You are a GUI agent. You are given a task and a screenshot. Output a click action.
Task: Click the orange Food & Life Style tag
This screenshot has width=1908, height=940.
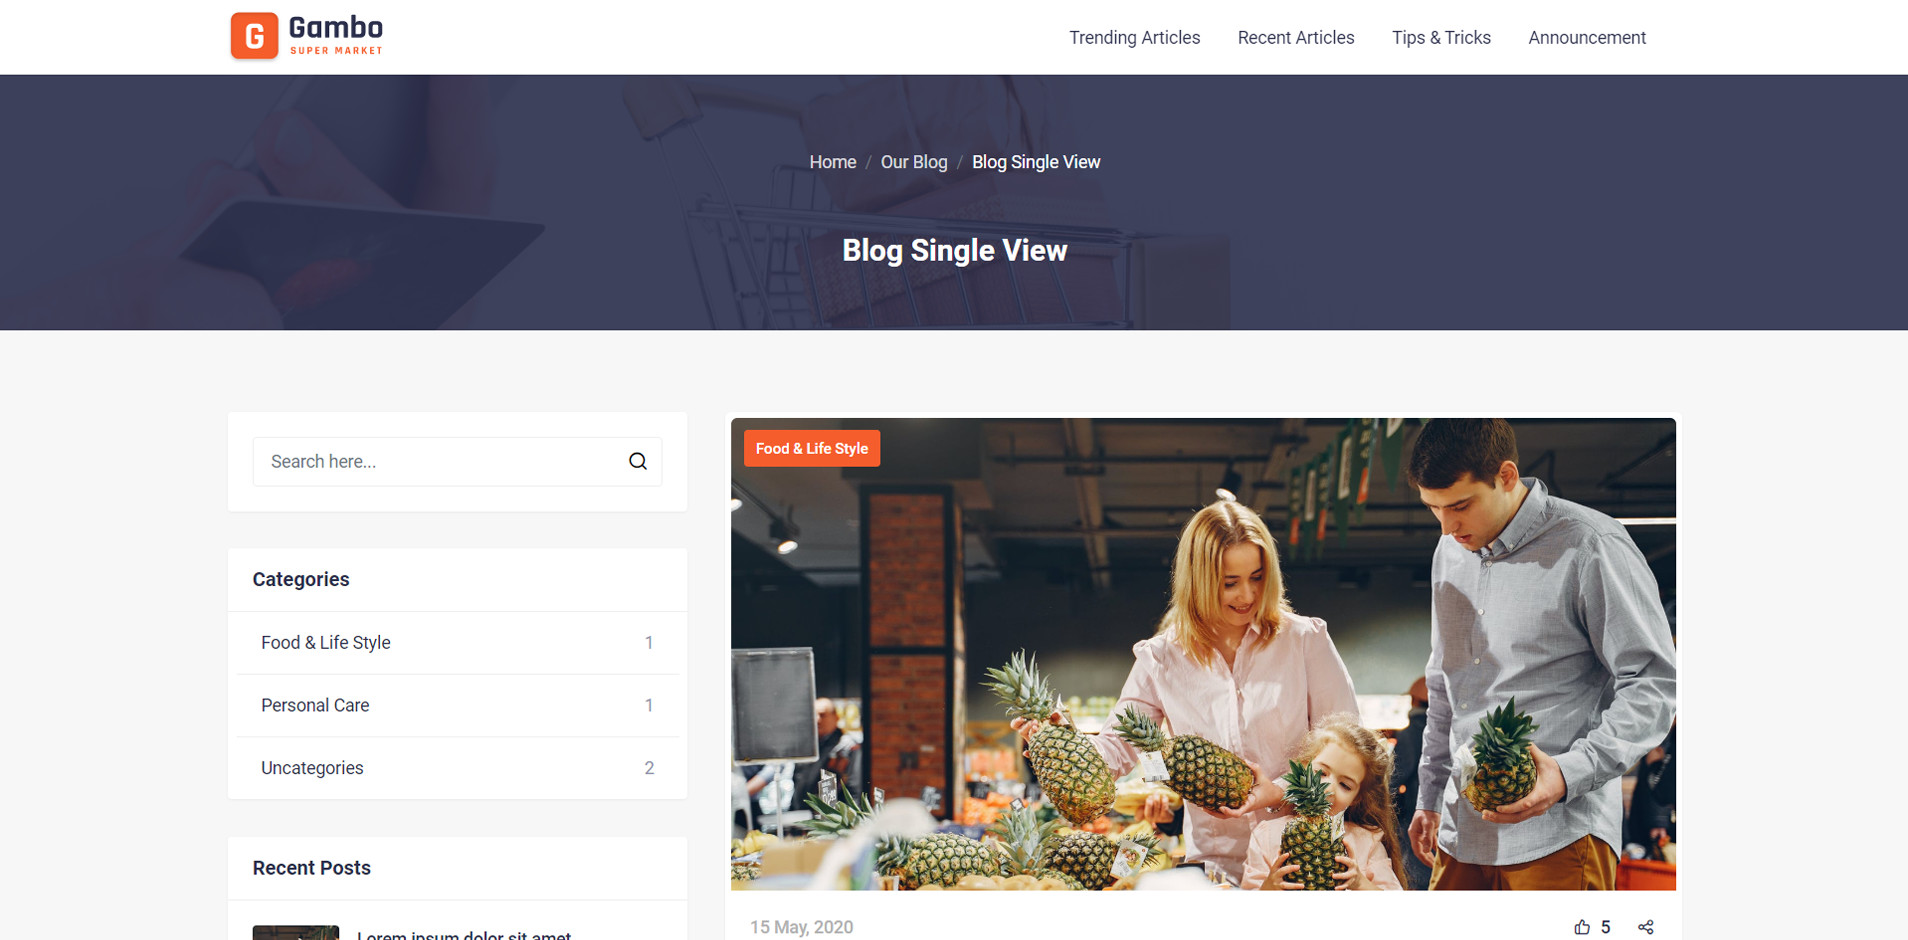tap(812, 448)
